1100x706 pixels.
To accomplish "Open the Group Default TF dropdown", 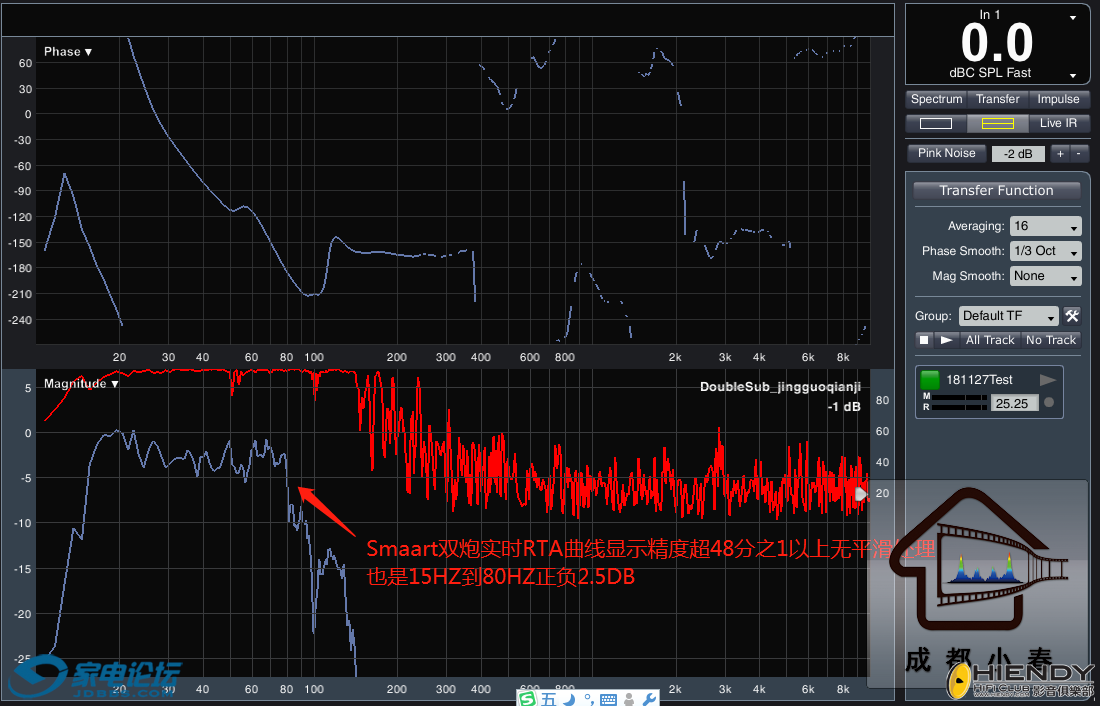I will 1008,316.
